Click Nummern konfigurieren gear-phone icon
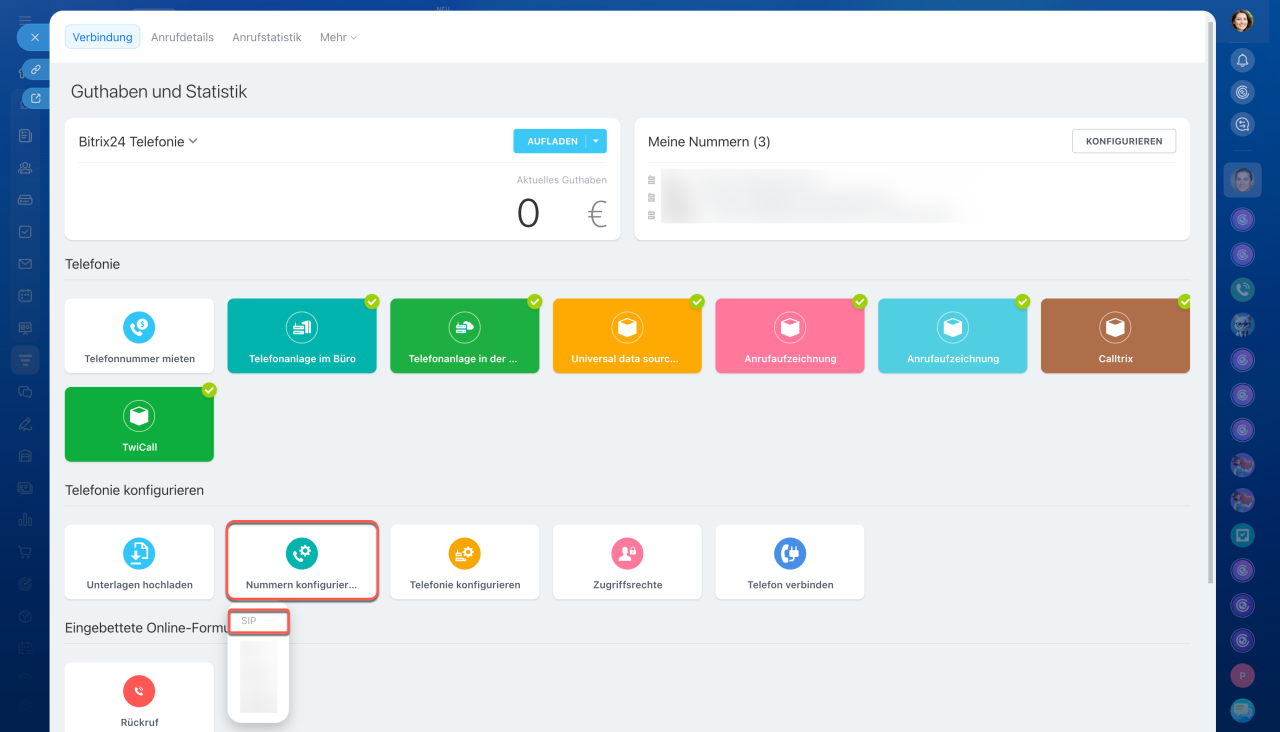 [301, 553]
